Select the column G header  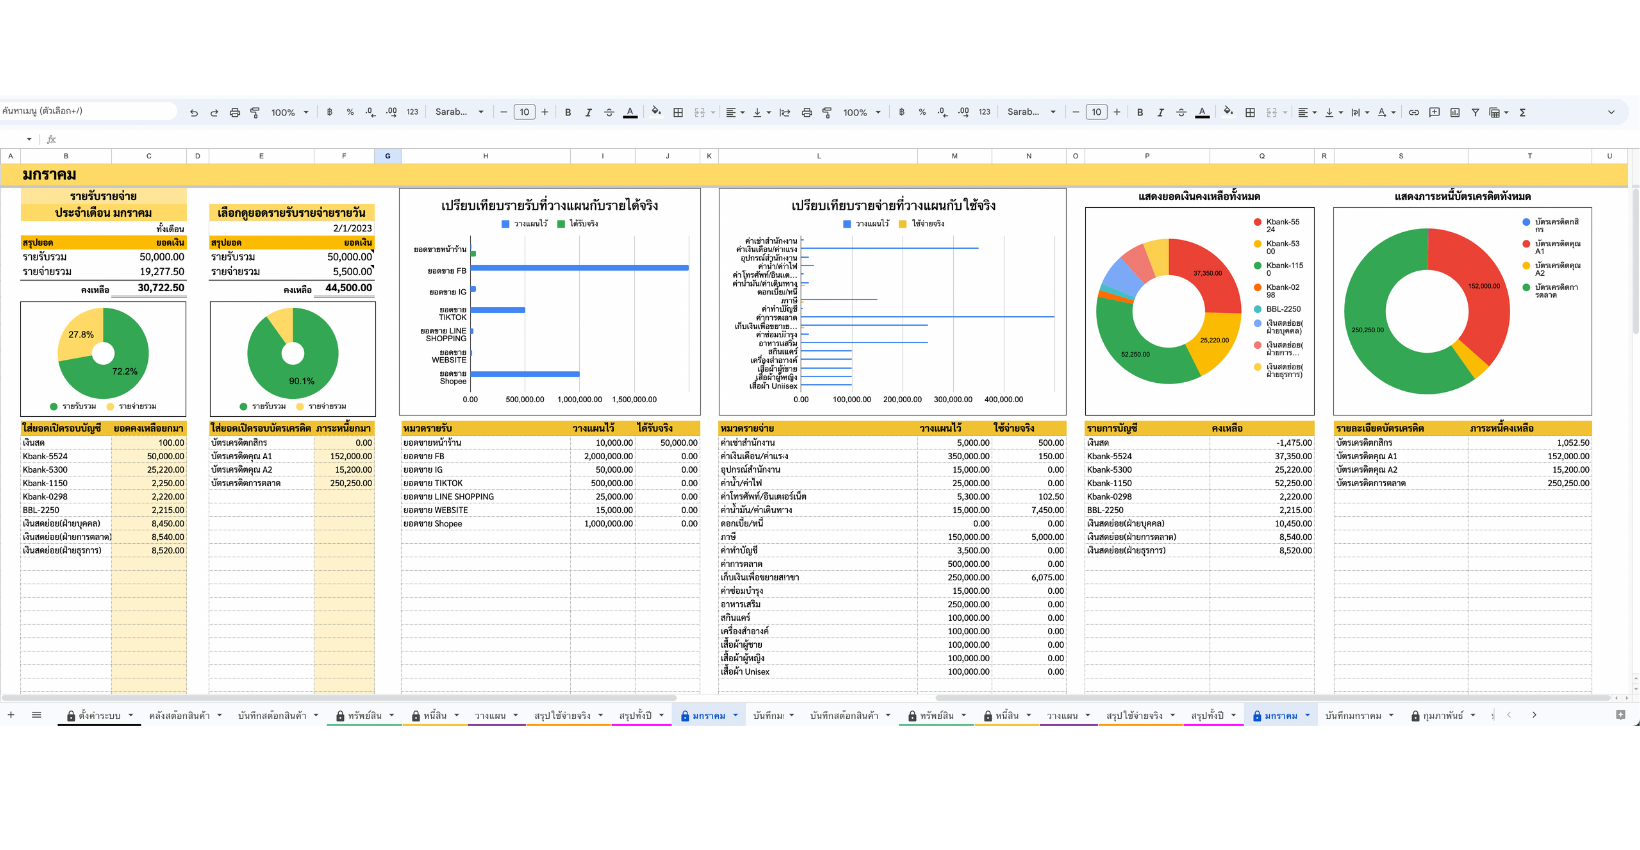click(x=388, y=156)
